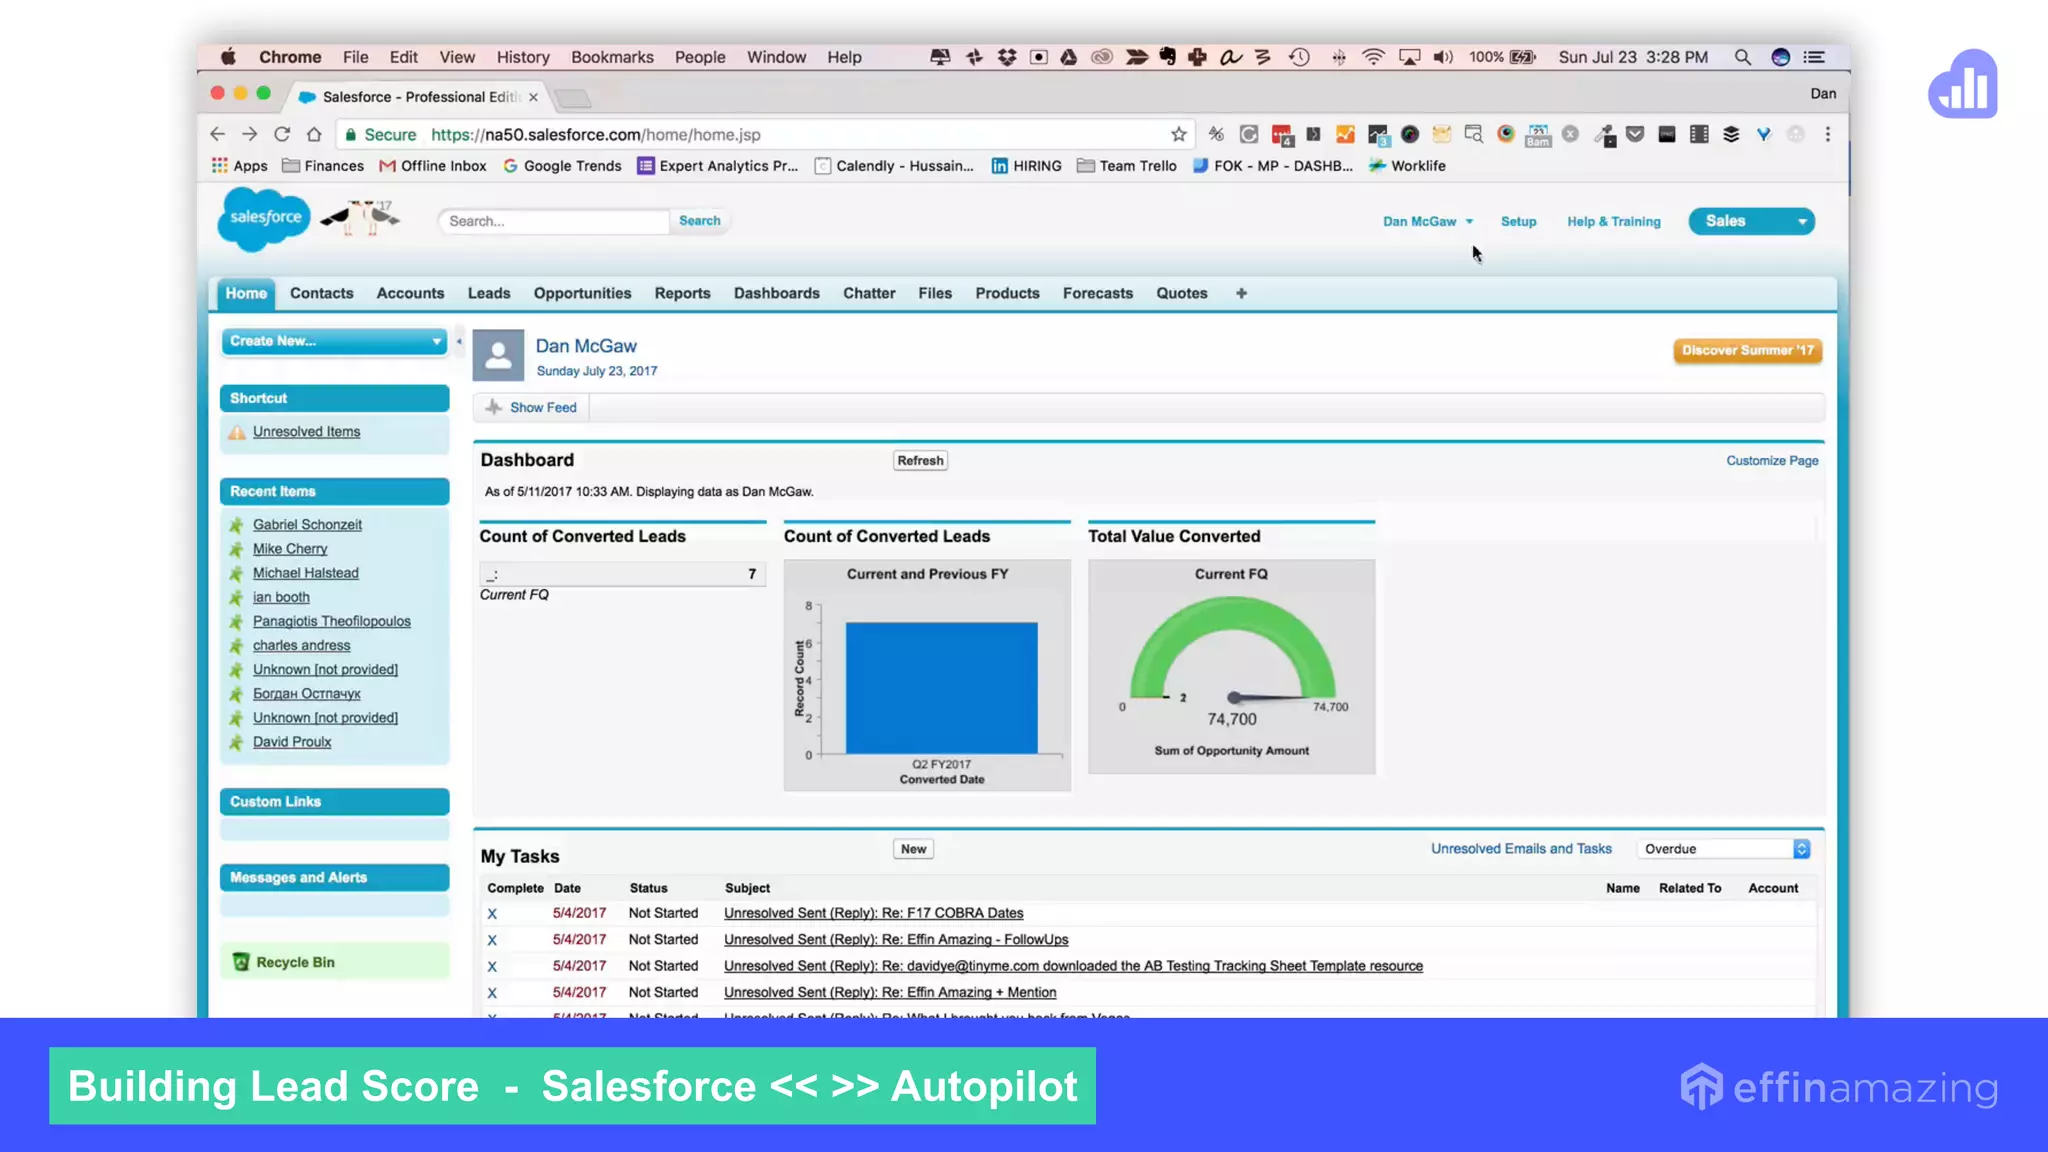Viewport: 2048px width, 1152px height.
Task: Click the blue Q2 FY2017 bar
Action: 941,688
